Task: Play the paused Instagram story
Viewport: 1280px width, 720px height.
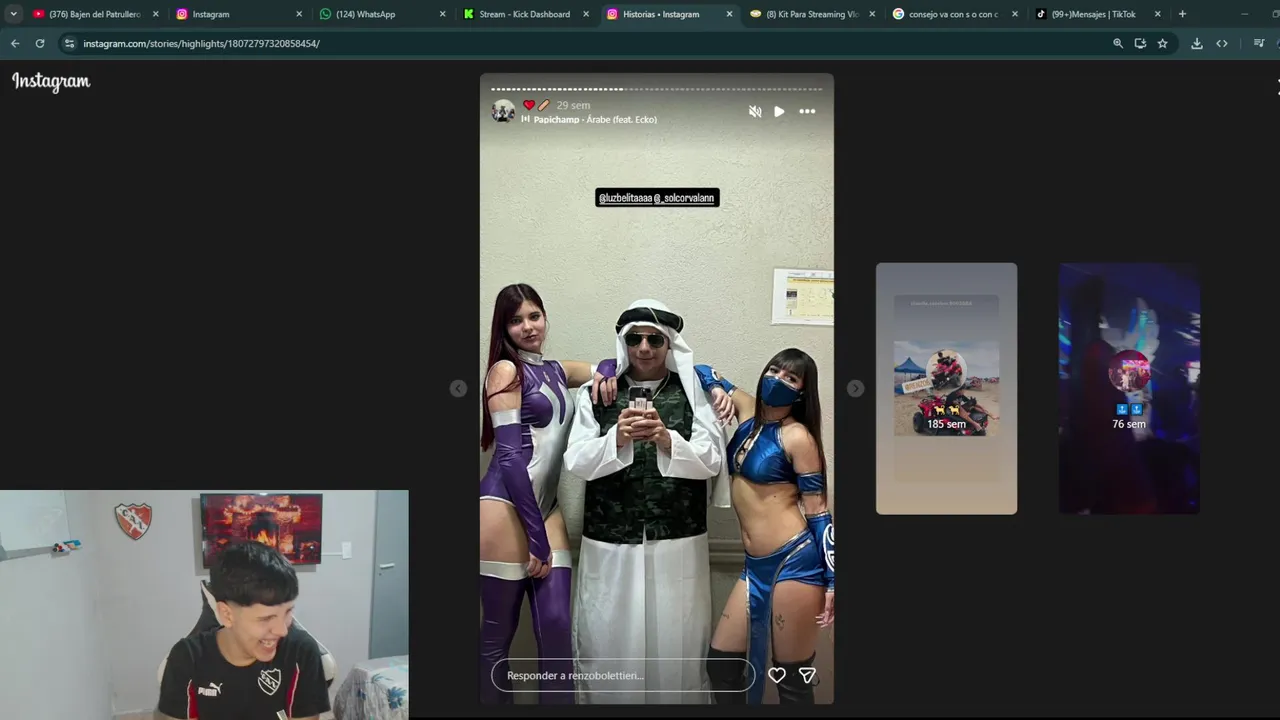Action: (x=779, y=111)
